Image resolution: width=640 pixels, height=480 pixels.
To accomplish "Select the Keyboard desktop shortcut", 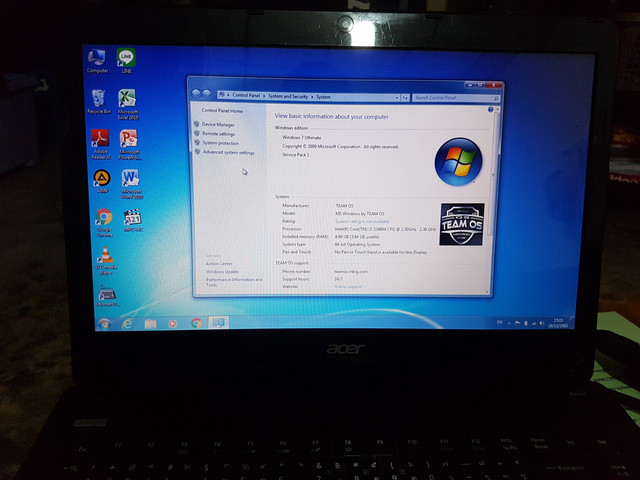I will coord(108,296).
